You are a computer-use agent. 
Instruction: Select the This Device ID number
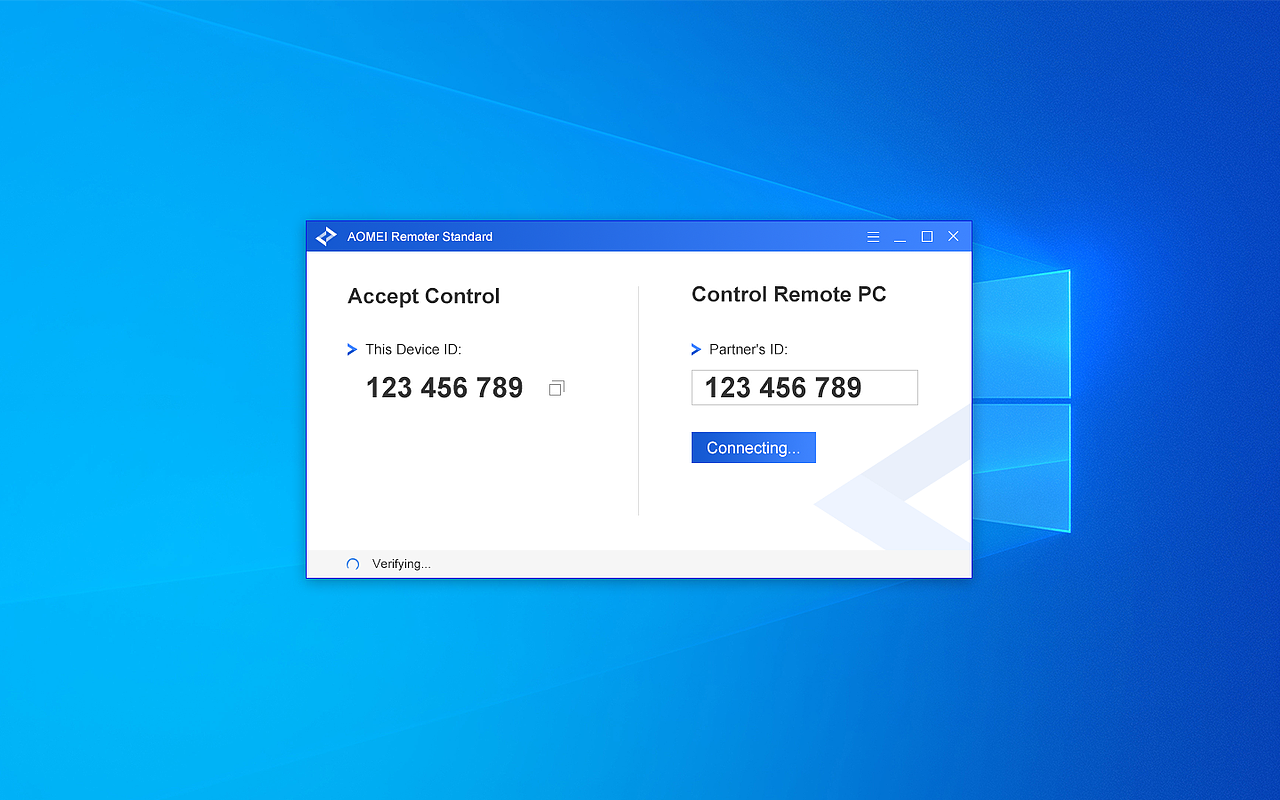pyautogui.click(x=444, y=388)
